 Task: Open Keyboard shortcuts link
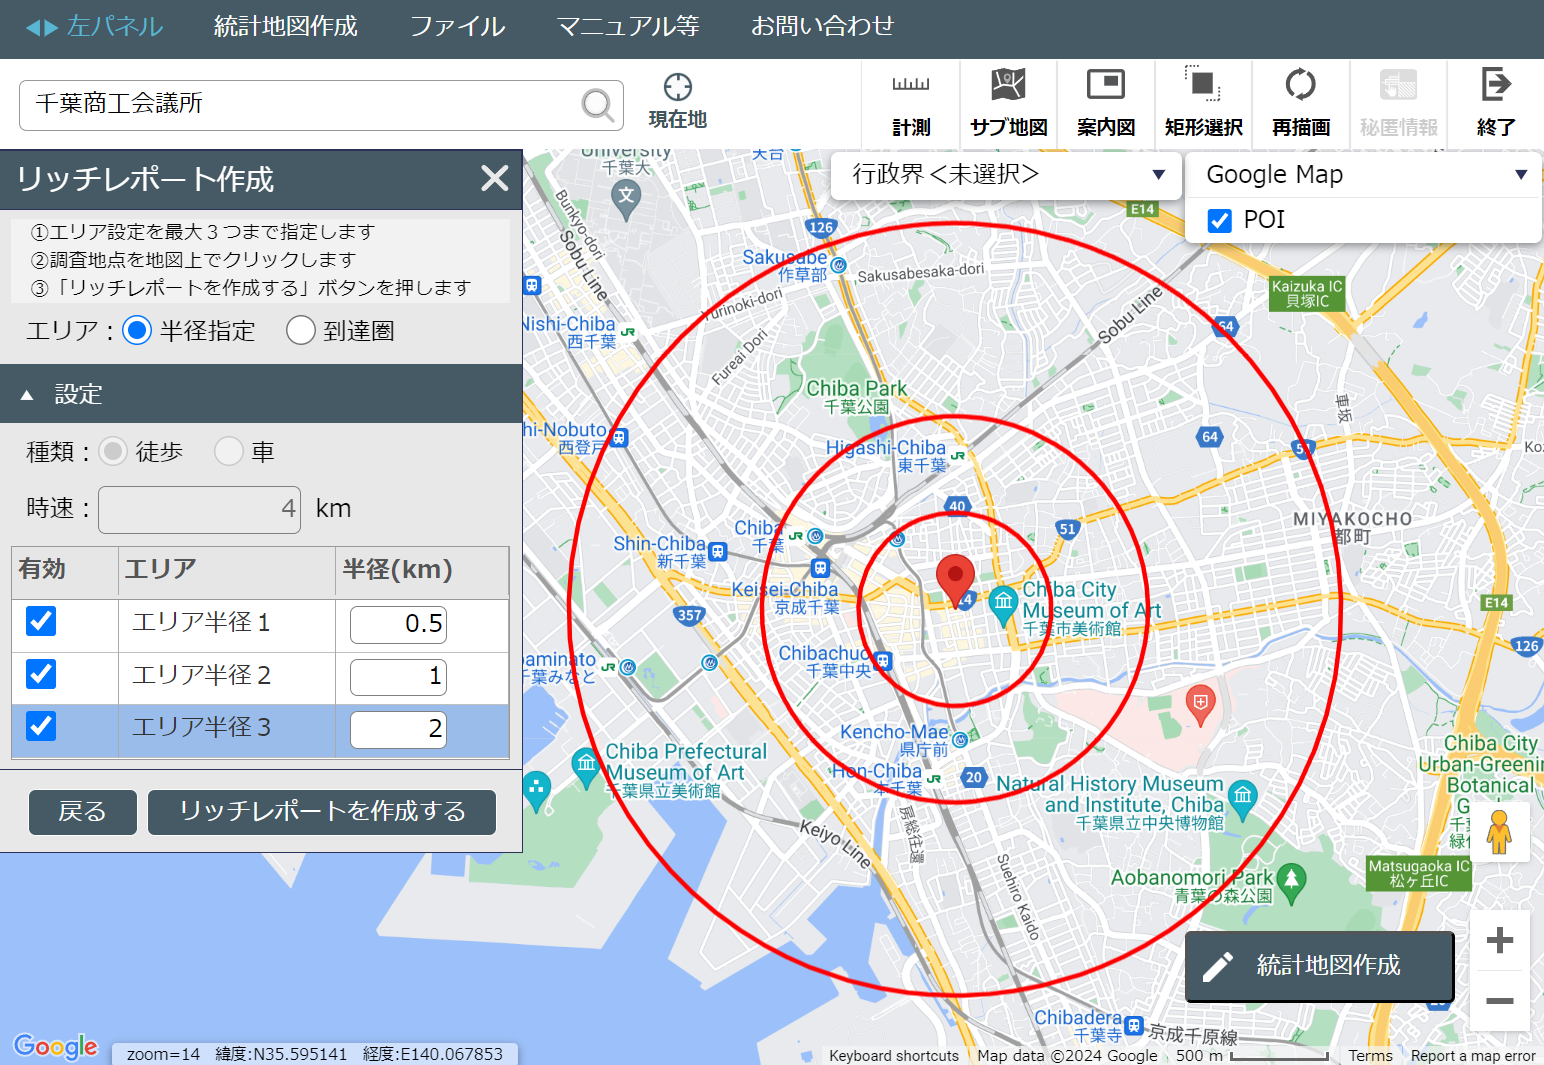tap(893, 1056)
